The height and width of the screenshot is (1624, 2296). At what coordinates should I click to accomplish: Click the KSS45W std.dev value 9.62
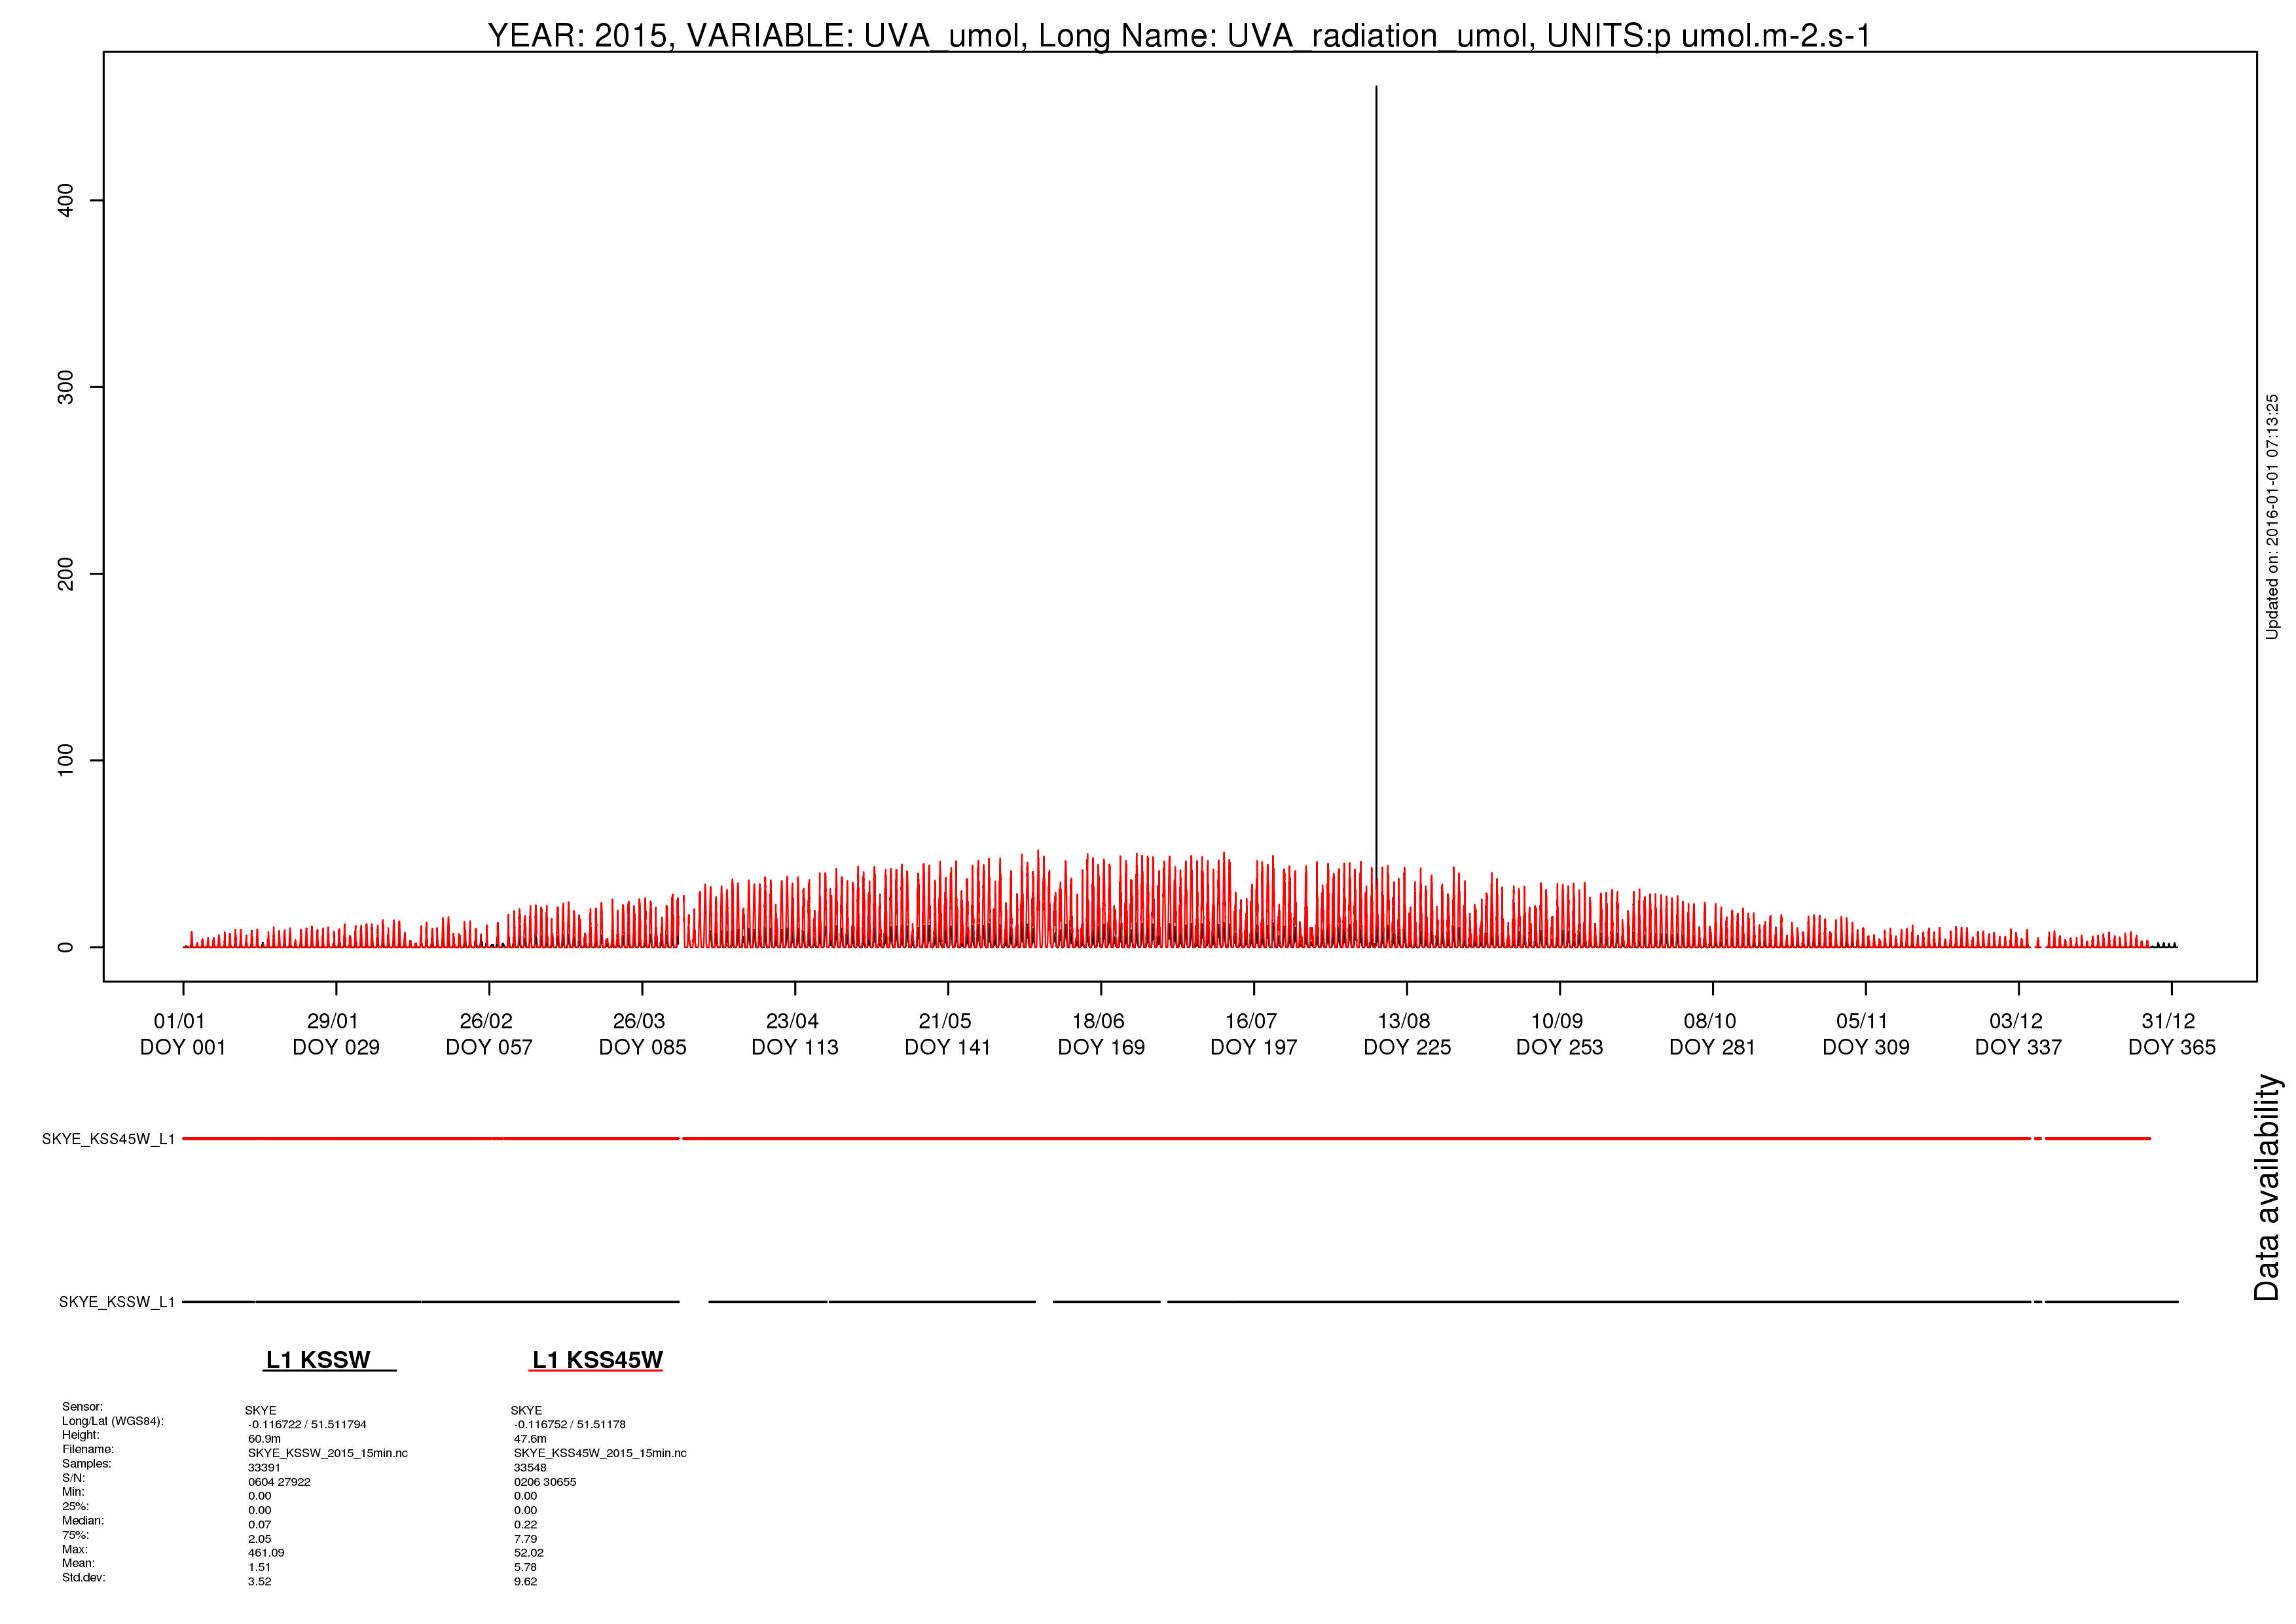point(525,1582)
